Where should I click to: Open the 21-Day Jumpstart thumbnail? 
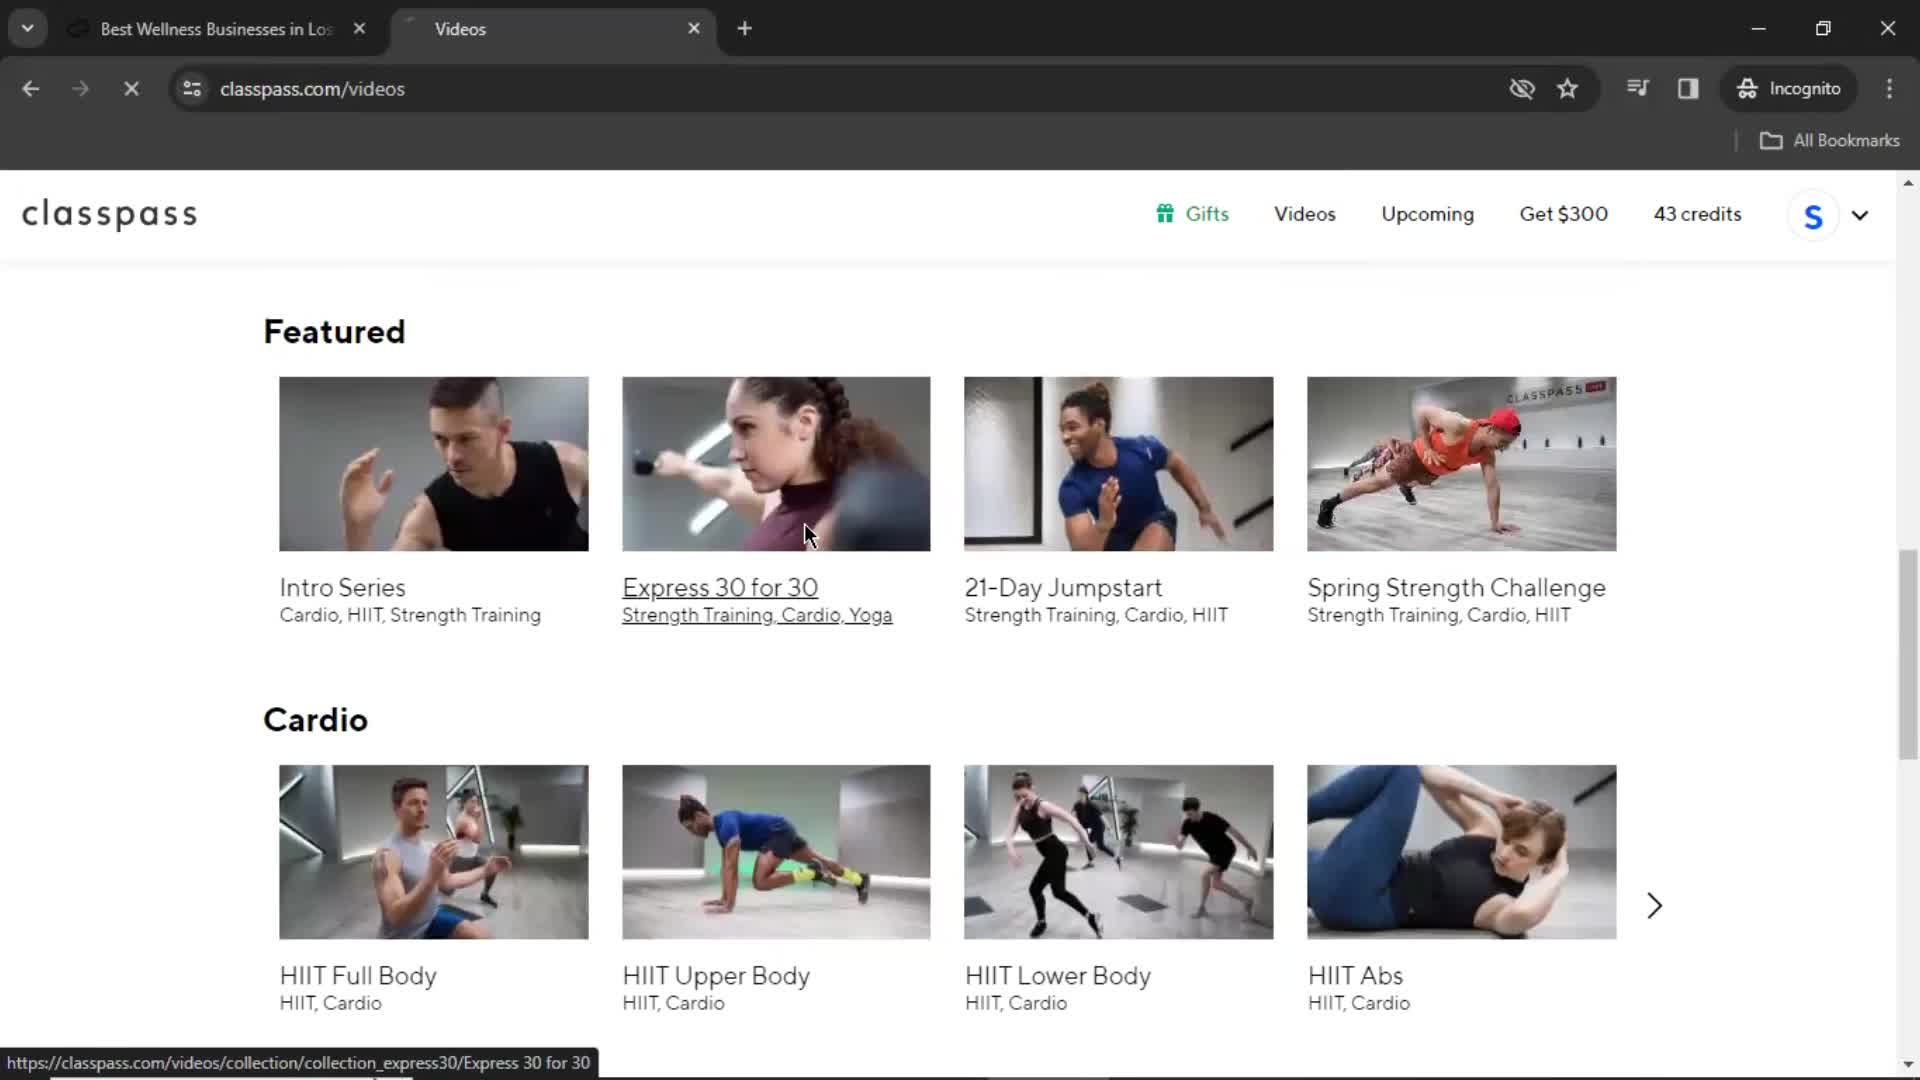point(1118,464)
